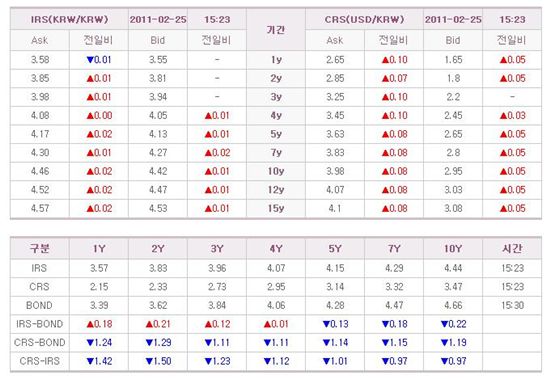Click the CRS-IRS down arrow 1.50 for 2Y
The height and width of the screenshot is (379, 550).
click(x=158, y=361)
